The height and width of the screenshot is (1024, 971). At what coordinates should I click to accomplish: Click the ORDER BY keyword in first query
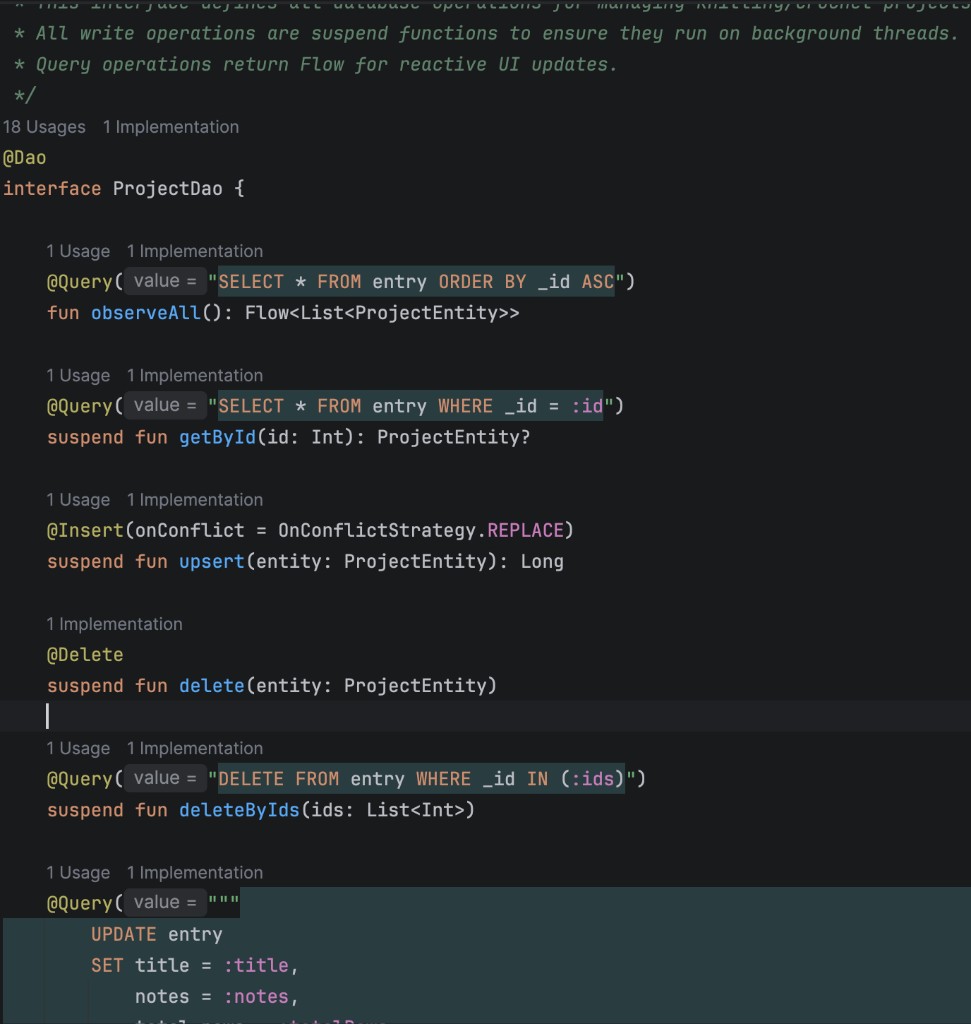(x=482, y=282)
